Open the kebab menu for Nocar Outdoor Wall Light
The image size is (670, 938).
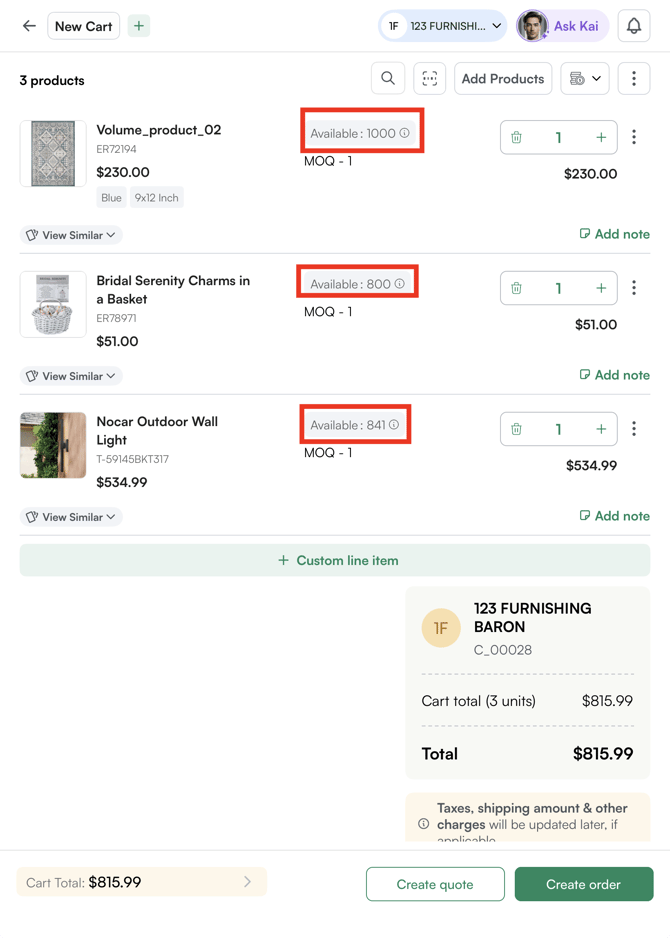[x=634, y=428]
